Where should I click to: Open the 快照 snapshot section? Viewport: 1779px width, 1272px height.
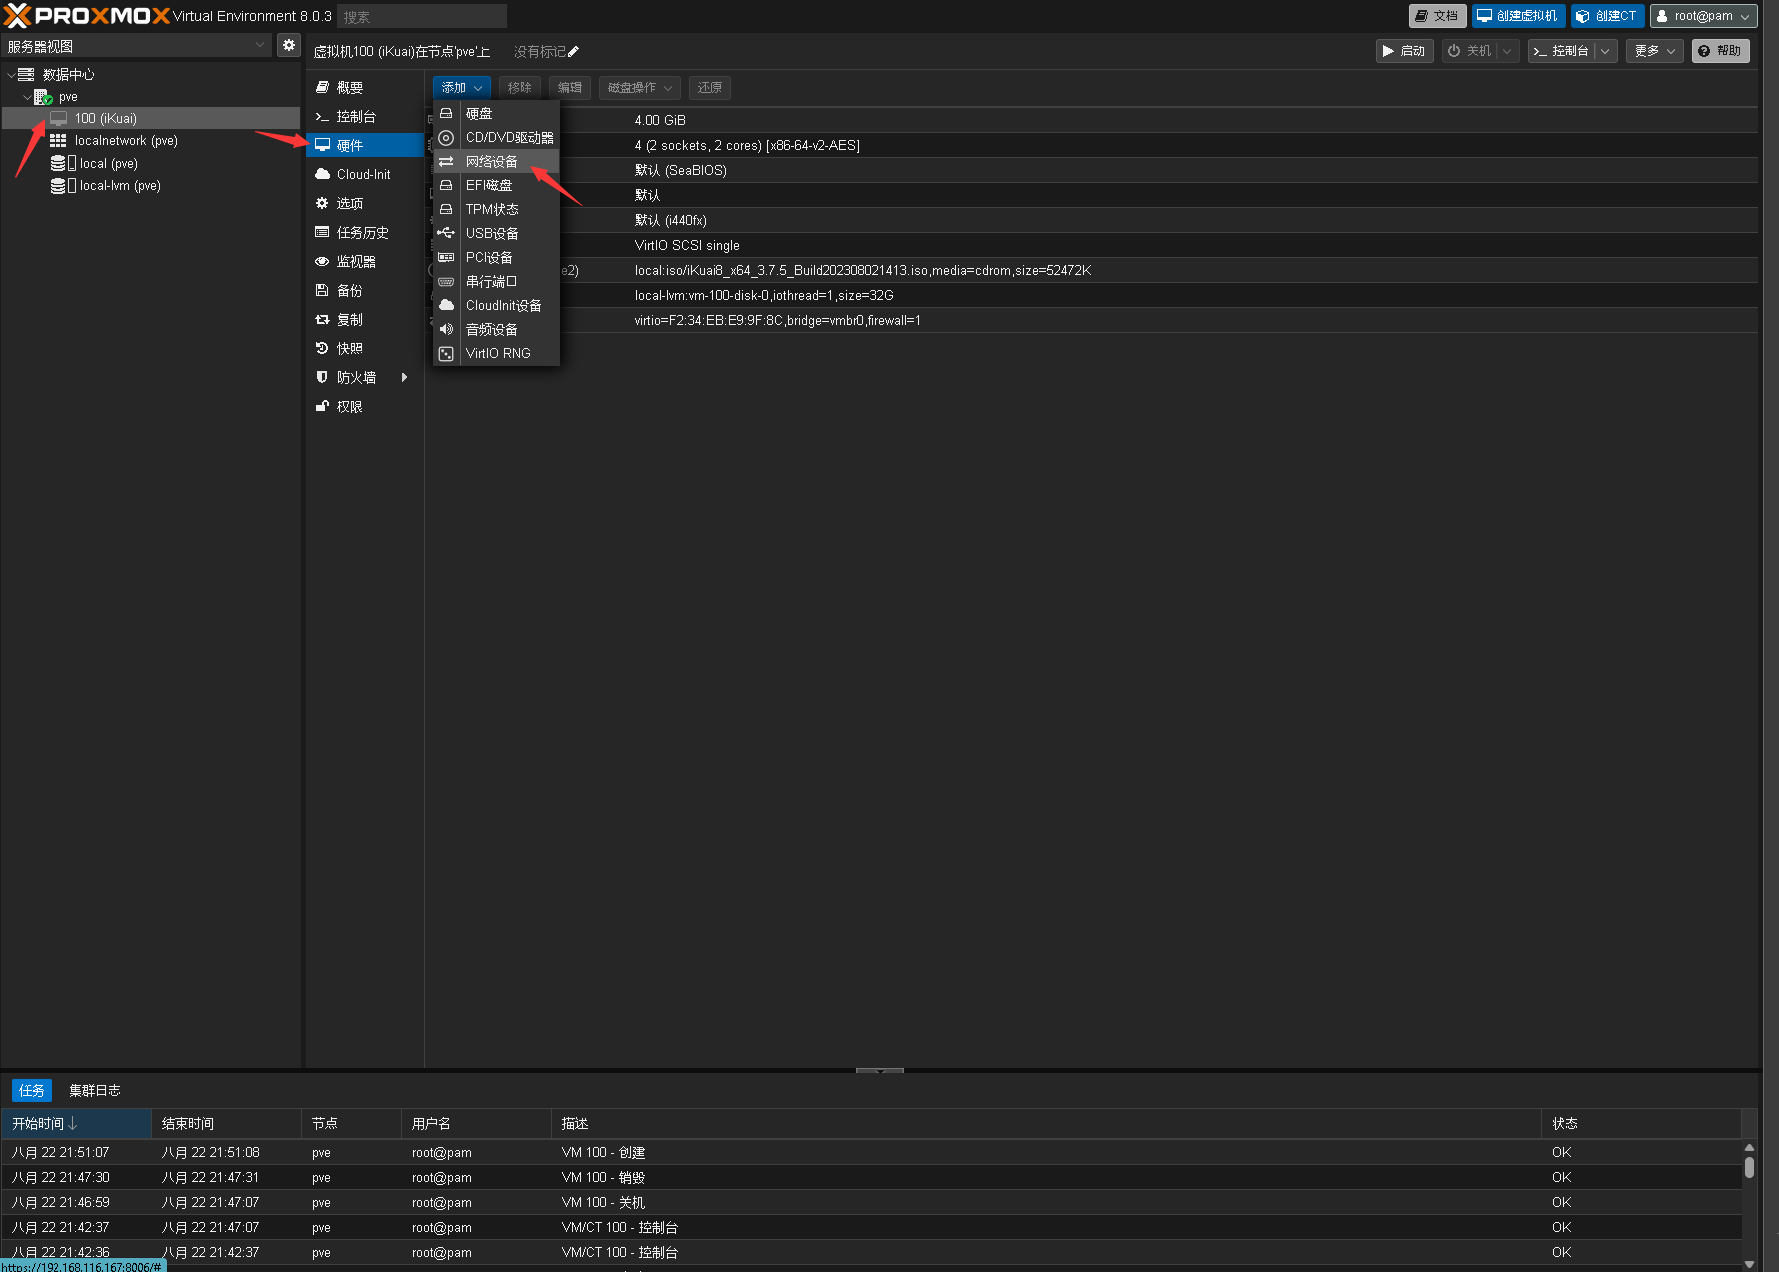tap(349, 349)
